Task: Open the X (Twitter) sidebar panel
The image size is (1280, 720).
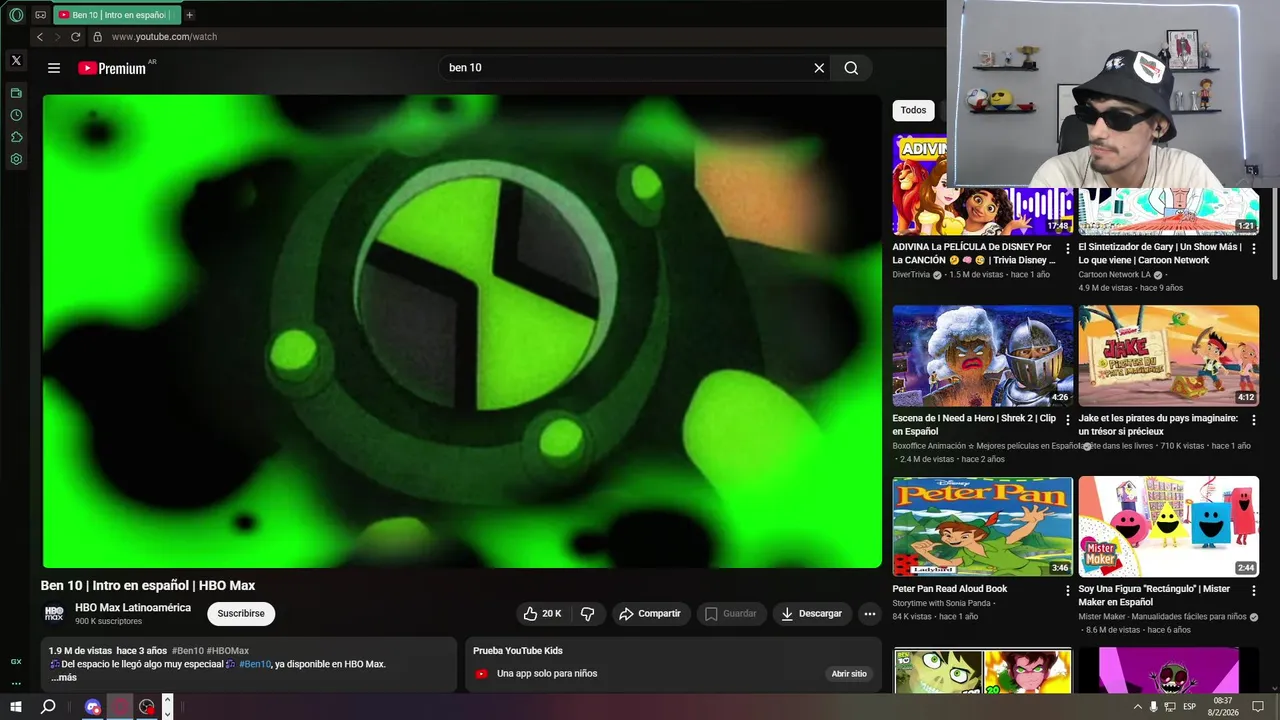Action: pyautogui.click(x=16, y=61)
